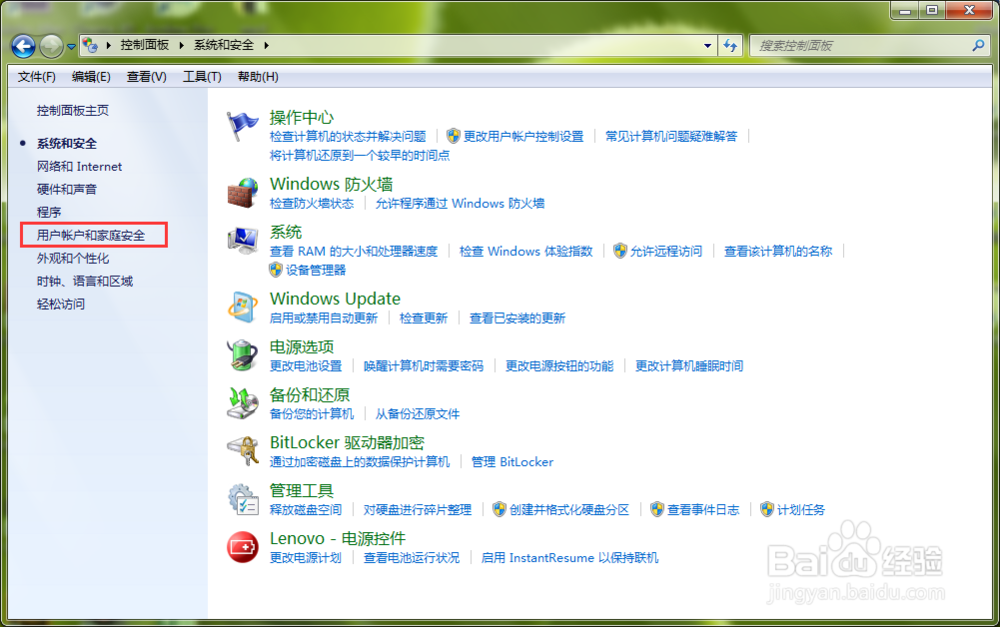
Task: Click 允许程序通过 Windows 防火墙
Action: click(460, 203)
